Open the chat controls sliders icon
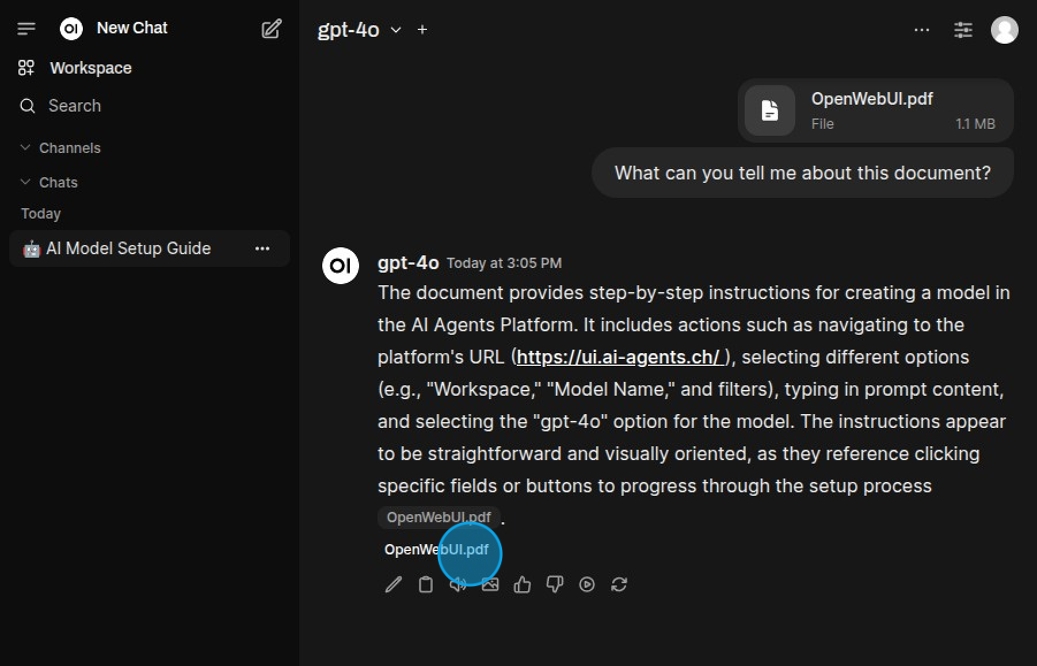This screenshot has height=666, width=1037. 963,30
